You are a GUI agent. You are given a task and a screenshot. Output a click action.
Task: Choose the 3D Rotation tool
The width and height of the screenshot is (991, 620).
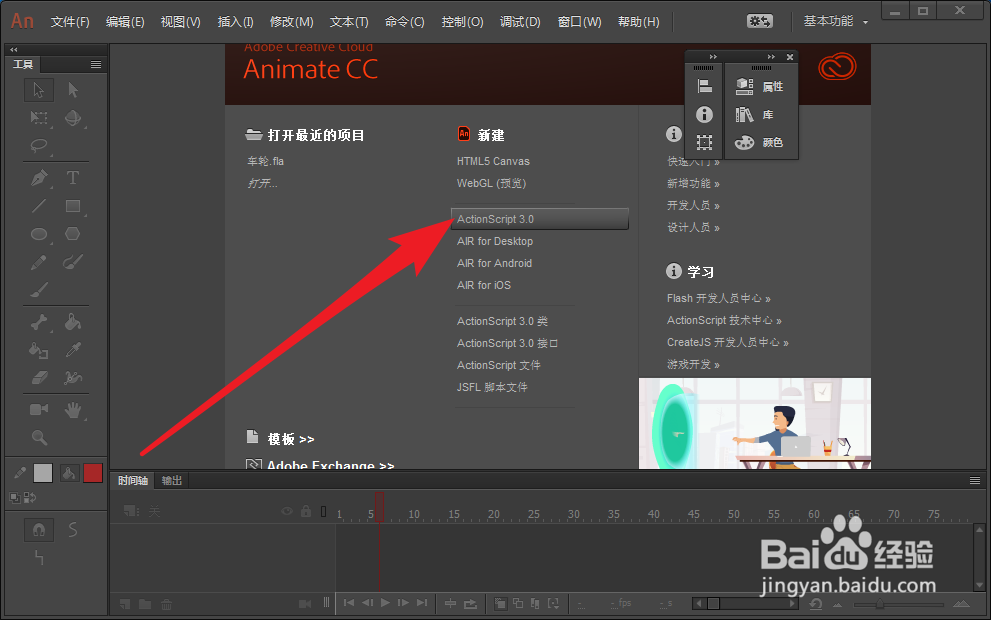tap(73, 118)
